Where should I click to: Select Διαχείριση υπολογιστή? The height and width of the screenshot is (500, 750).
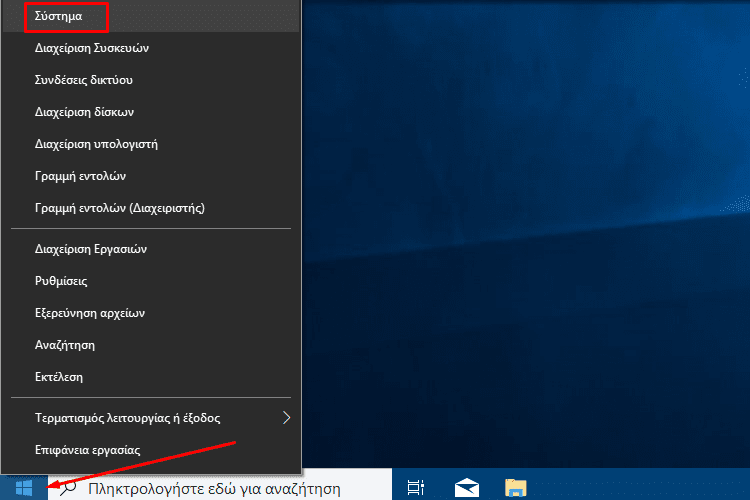151,144
